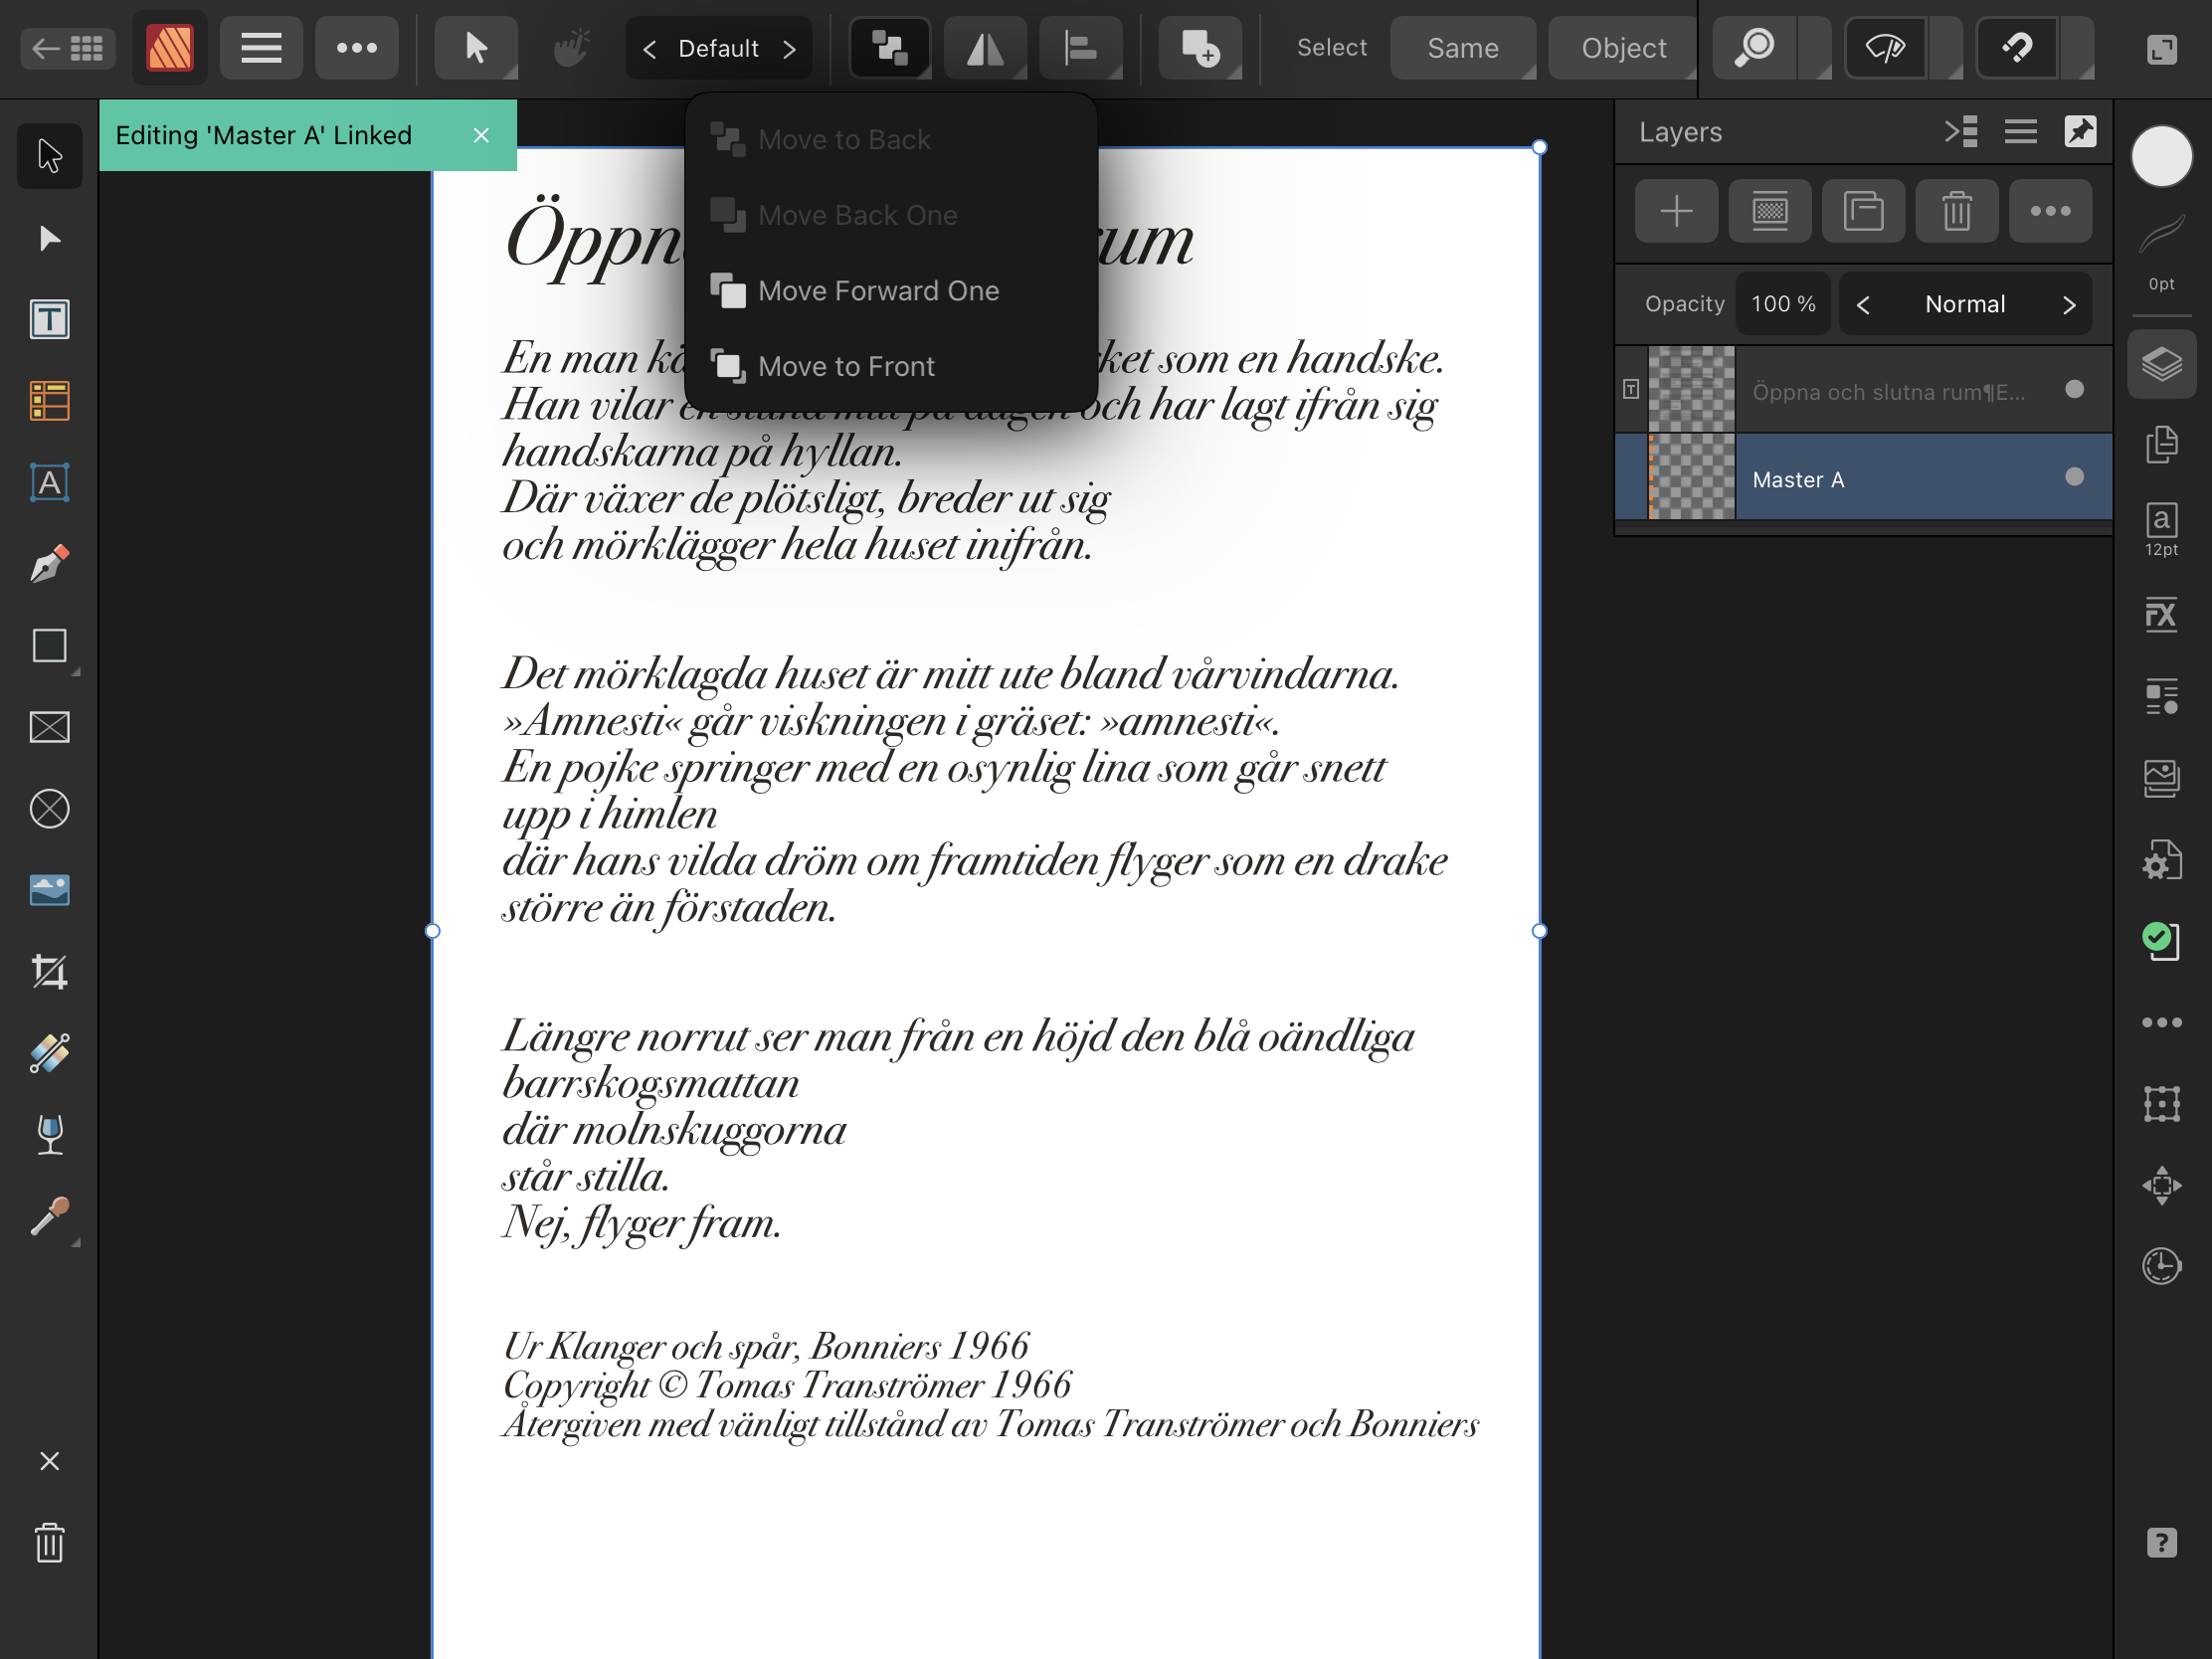Select the Transparency wine glass tool

point(49,1135)
